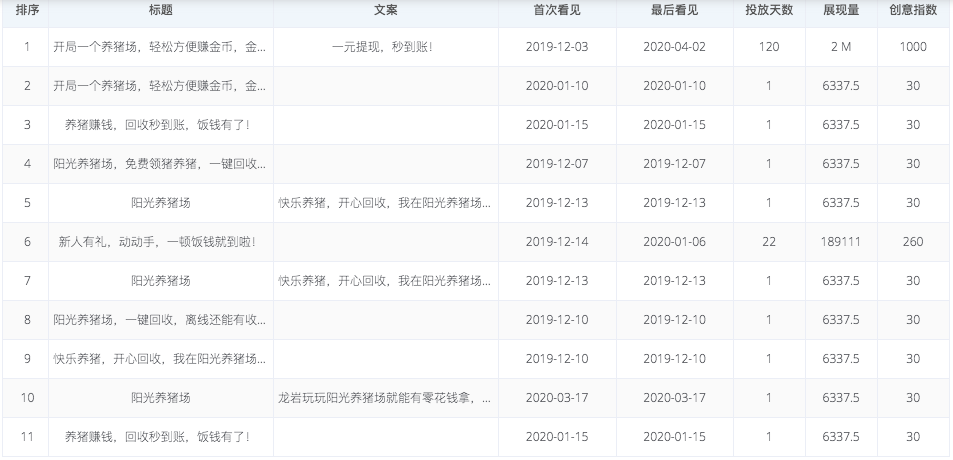Click title 阳光养猪场，免费领猪养猪

(160, 163)
